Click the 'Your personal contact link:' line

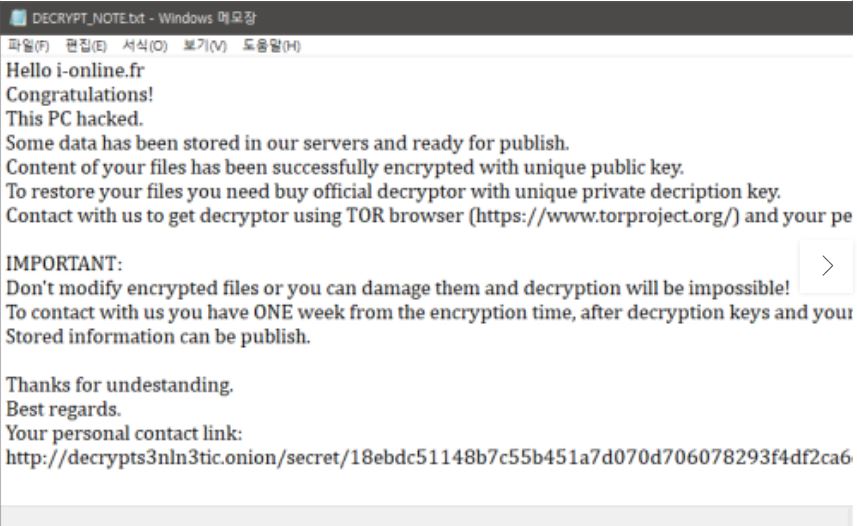tap(124, 434)
